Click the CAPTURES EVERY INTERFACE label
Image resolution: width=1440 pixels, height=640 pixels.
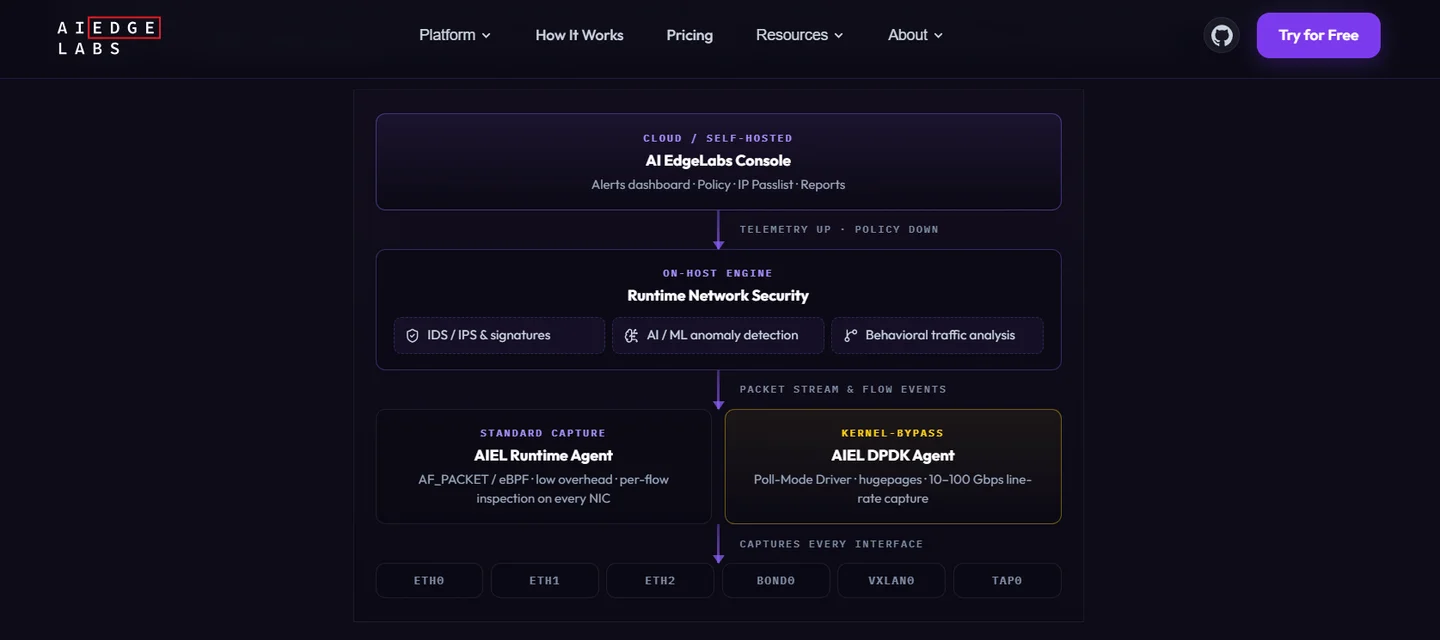pos(831,545)
